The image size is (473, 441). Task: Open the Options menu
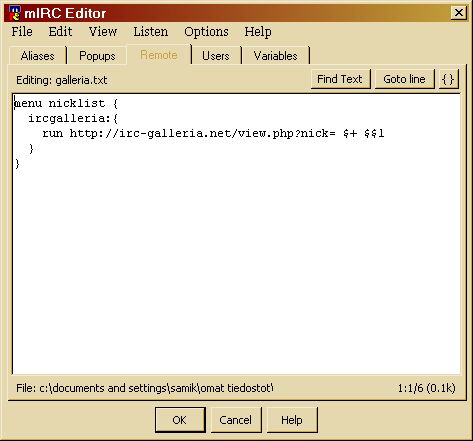tap(206, 32)
